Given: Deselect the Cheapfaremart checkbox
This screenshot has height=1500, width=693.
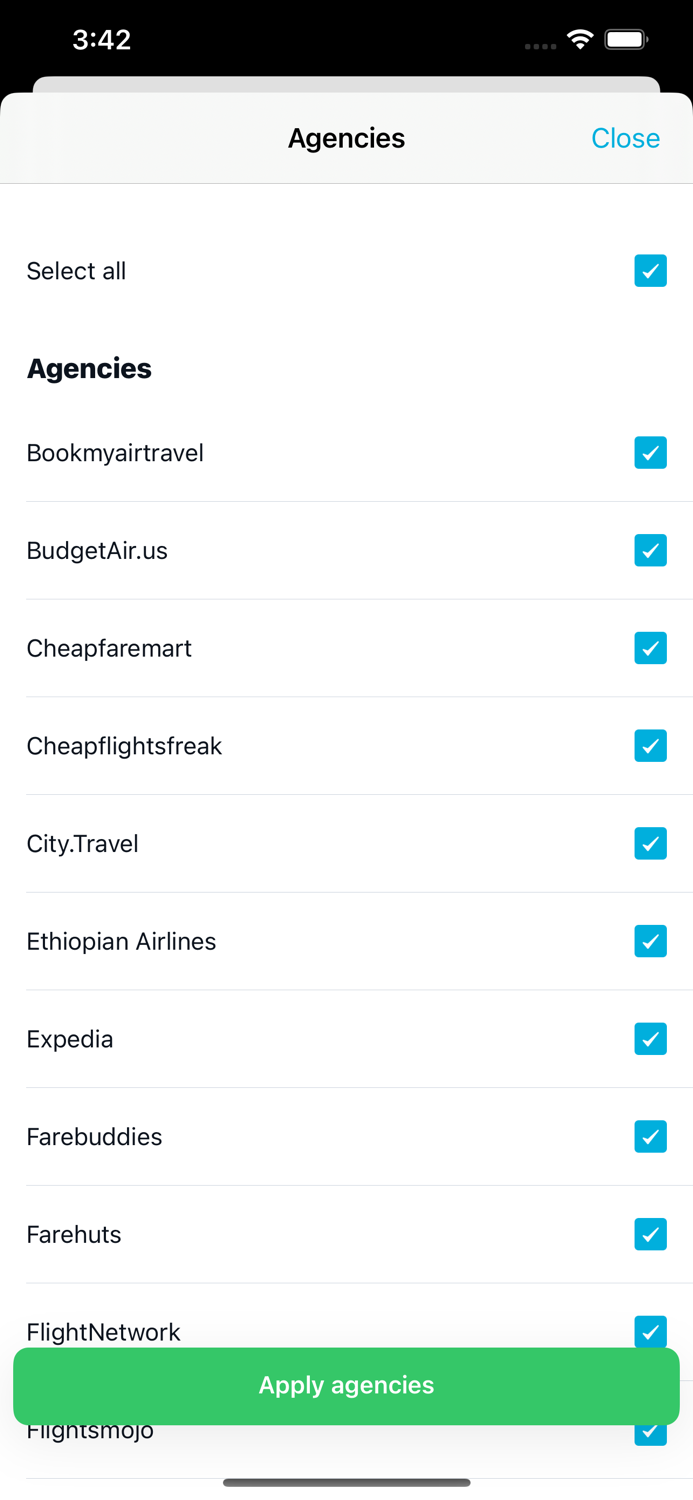Looking at the screenshot, I should coord(650,648).
